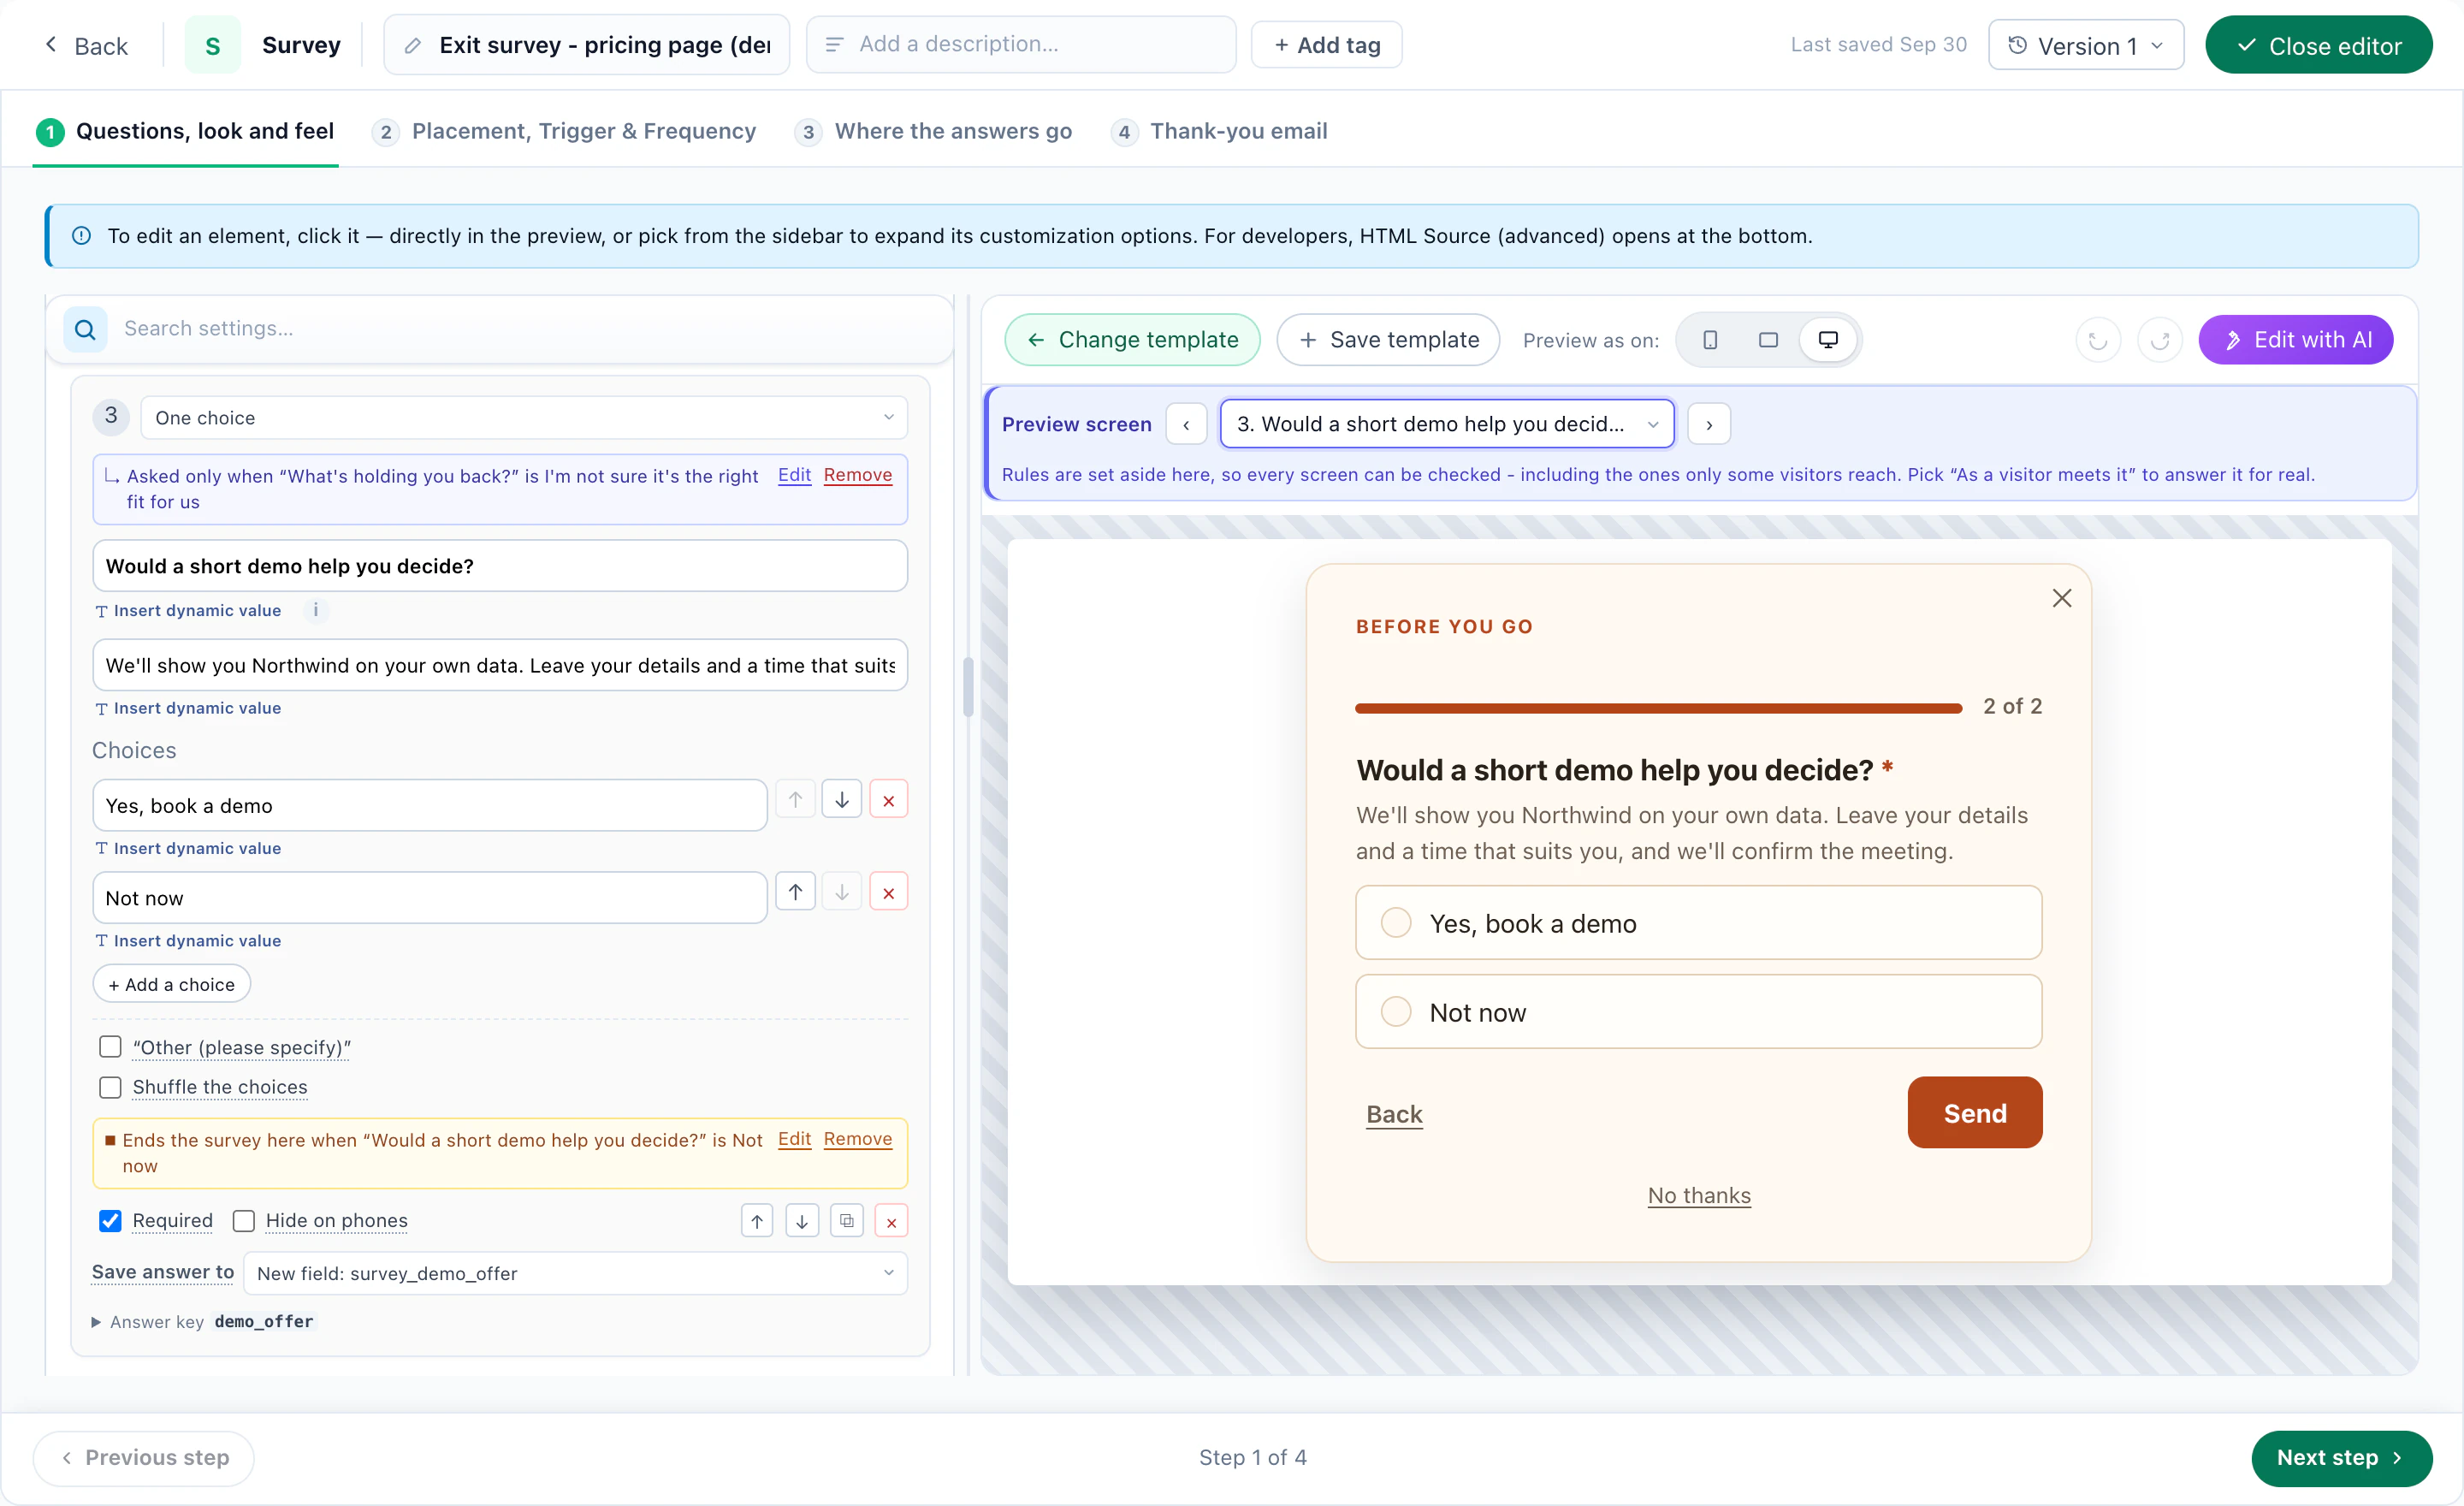The image size is (2464, 1506).
Task: Open the One choice question type dropdown
Action: 524,418
